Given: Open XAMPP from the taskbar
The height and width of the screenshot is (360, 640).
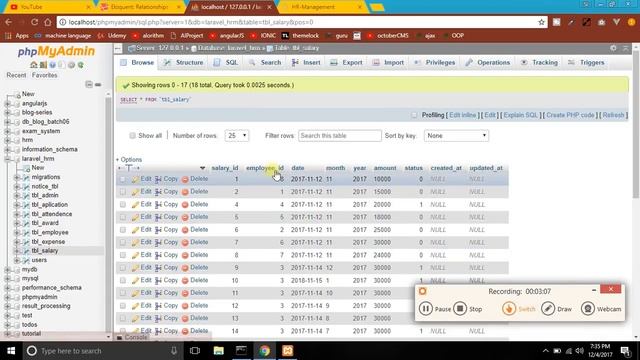Looking at the screenshot, I should point(287,351).
